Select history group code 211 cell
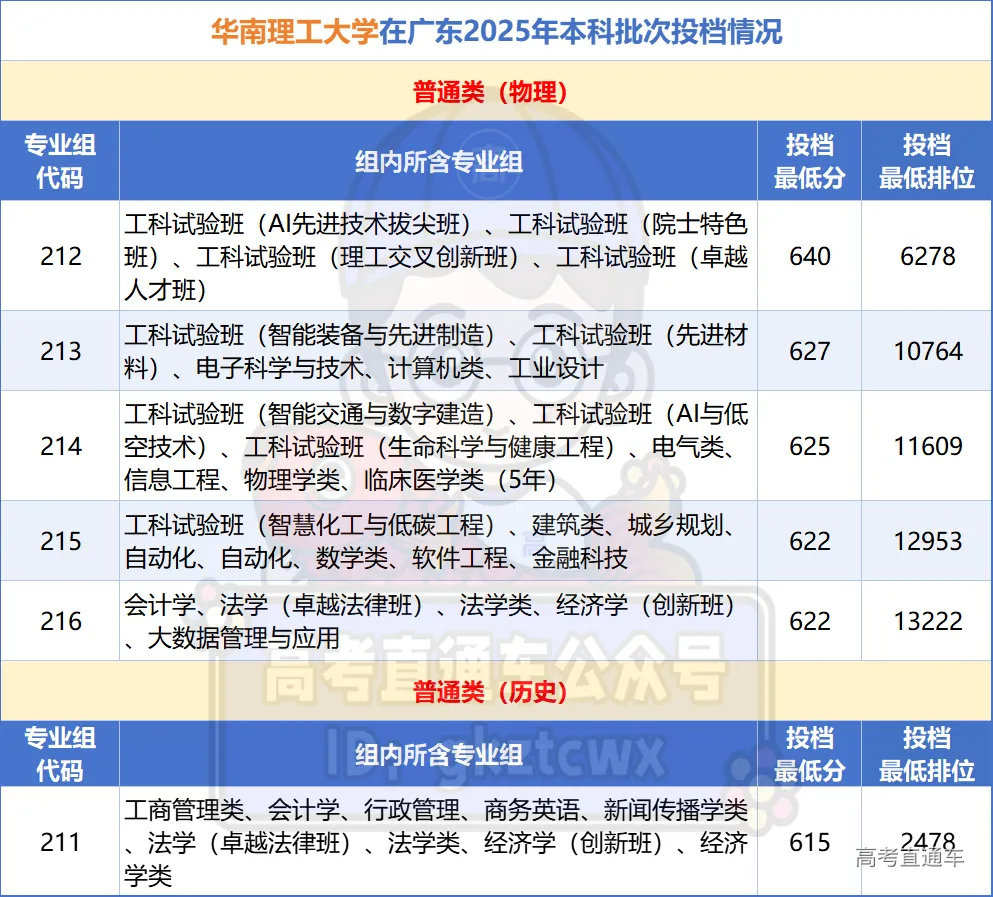Viewport: 993px width, 897px height. [61, 842]
